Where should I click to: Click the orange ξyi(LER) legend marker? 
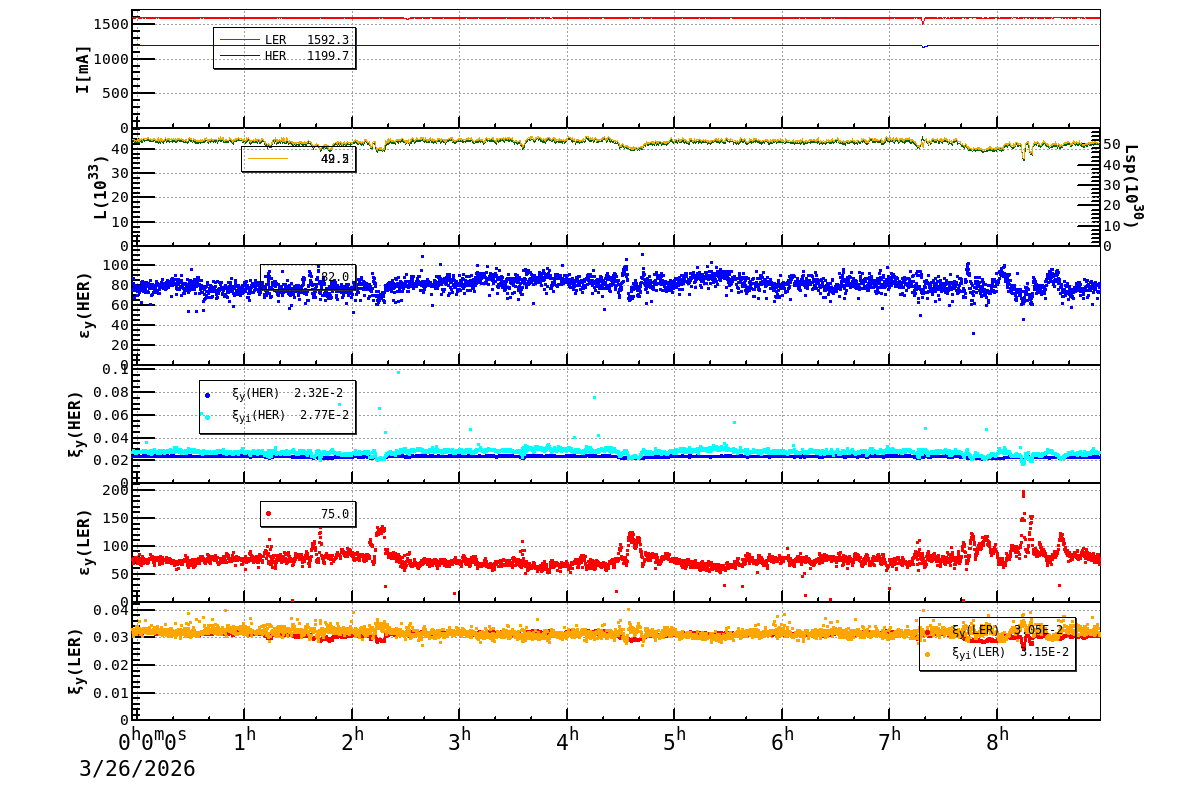pyautogui.click(x=927, y=653)
